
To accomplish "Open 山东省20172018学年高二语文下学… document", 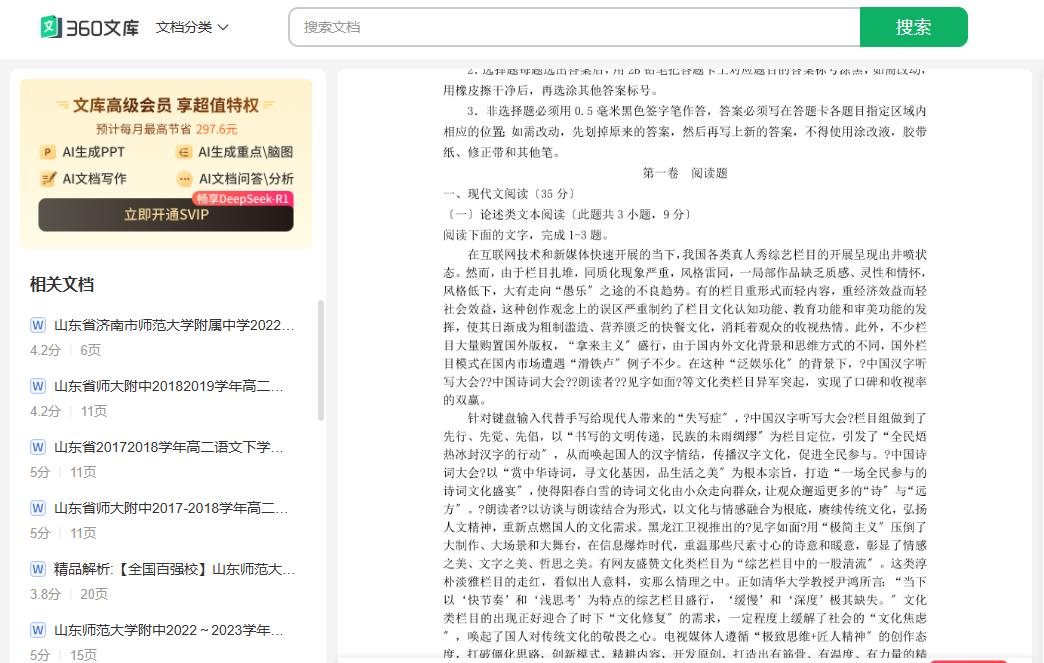I will [x=168, y=447].
